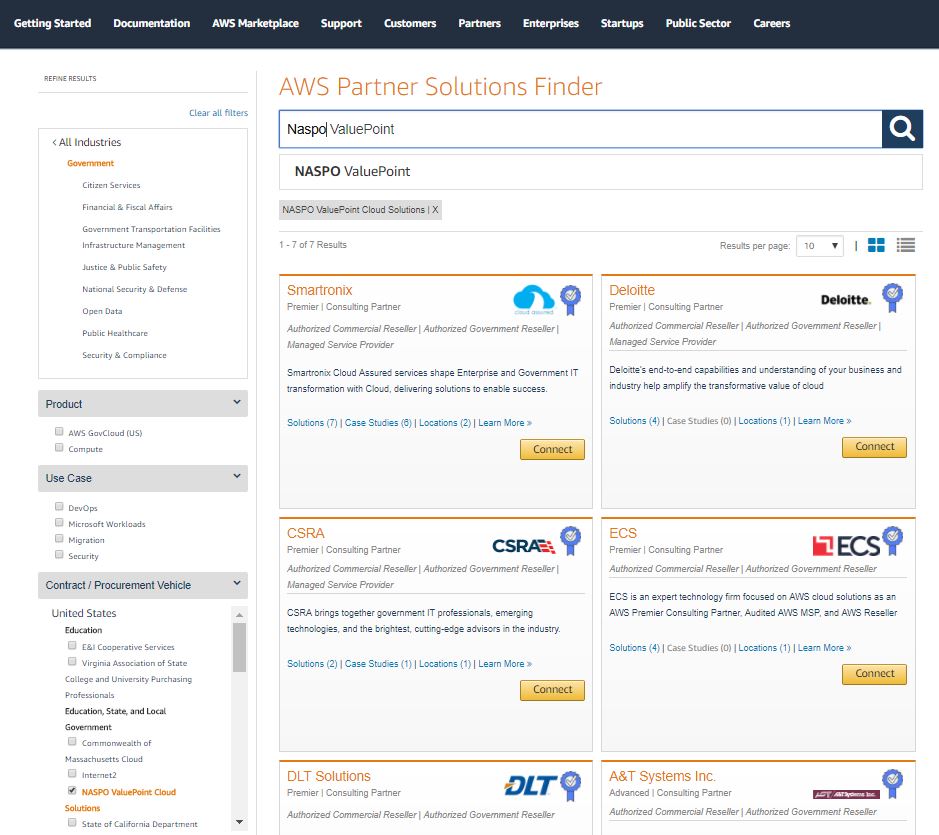The height and width of the screenshot is (835, 939).
Task: Click the CSRA logo
Action: (x=524, y=546)
